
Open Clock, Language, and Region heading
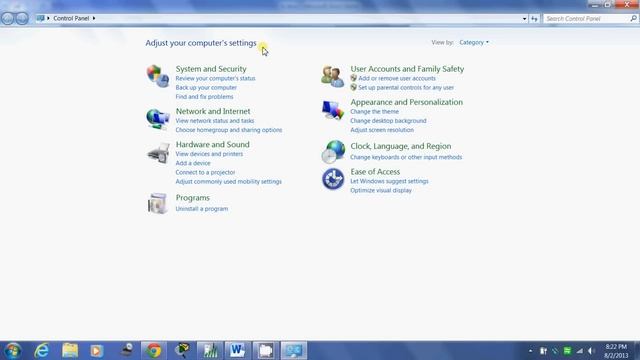click(401, 146)
